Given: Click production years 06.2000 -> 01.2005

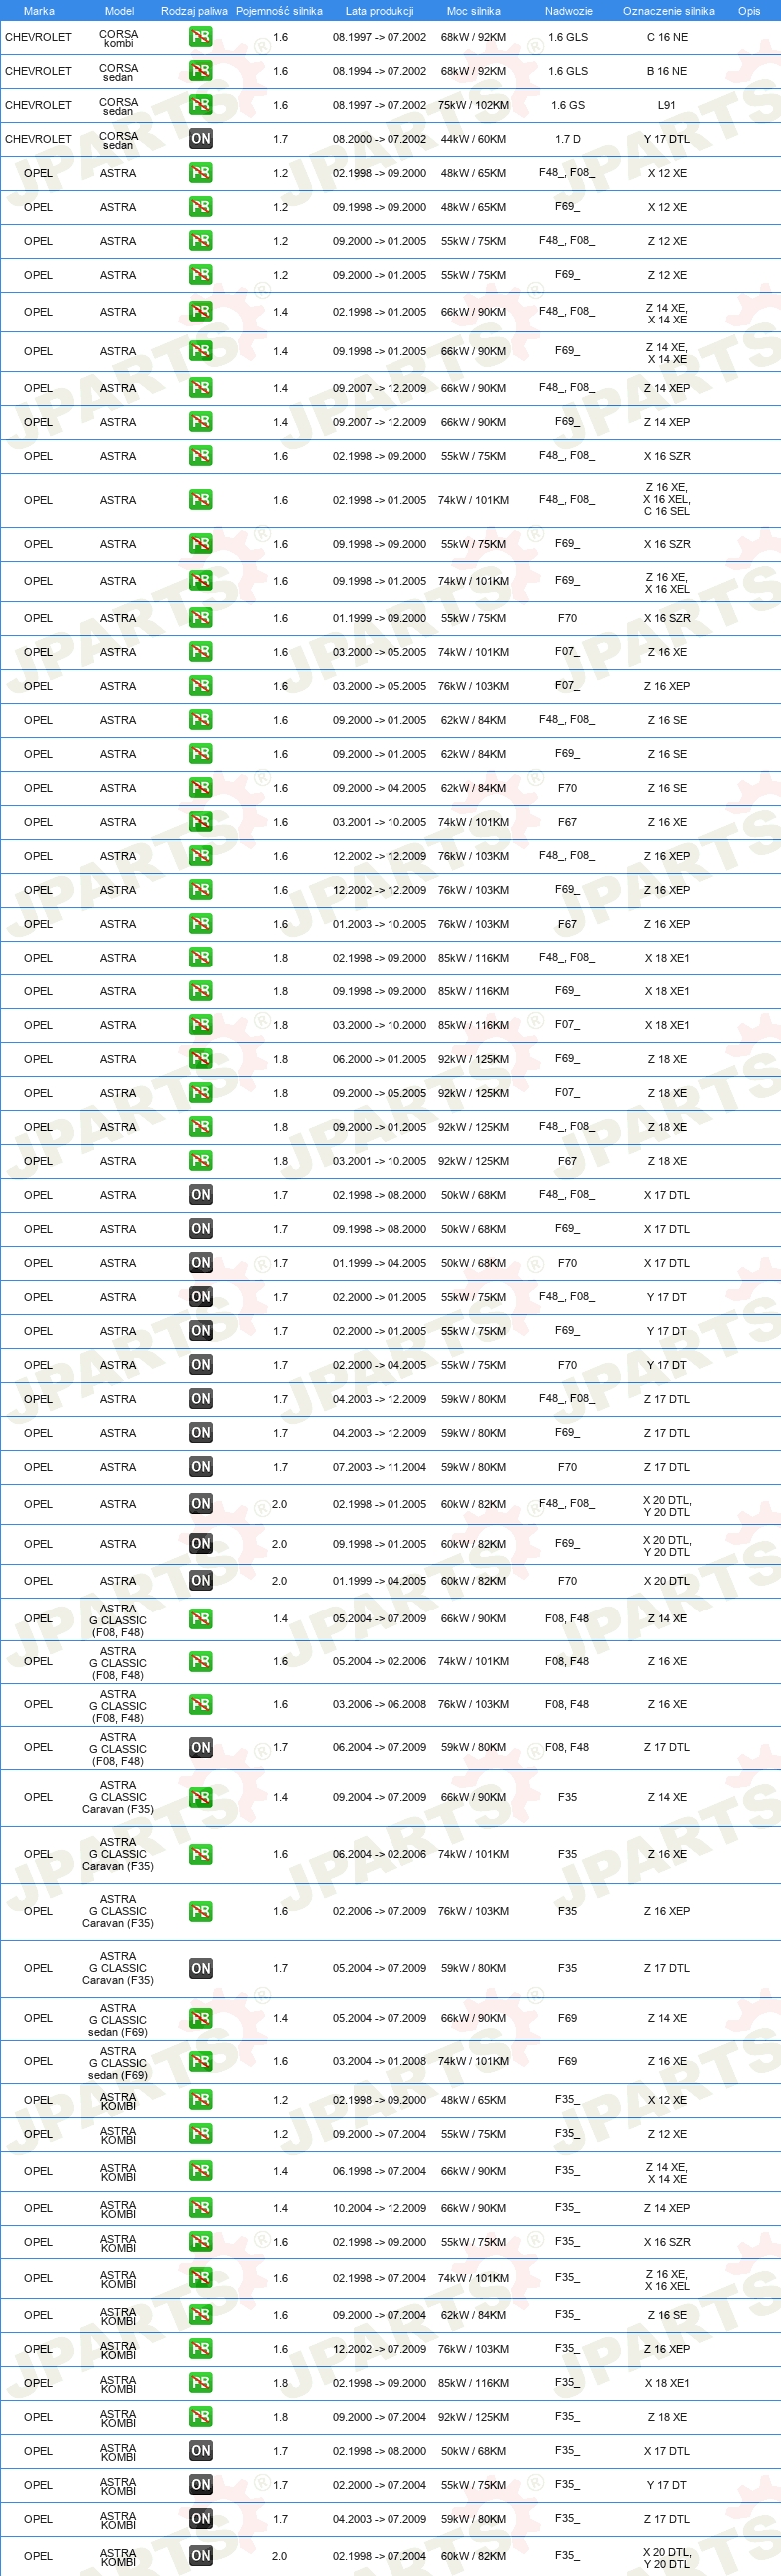Looking at the screenshot, I should click(379, 1059).
